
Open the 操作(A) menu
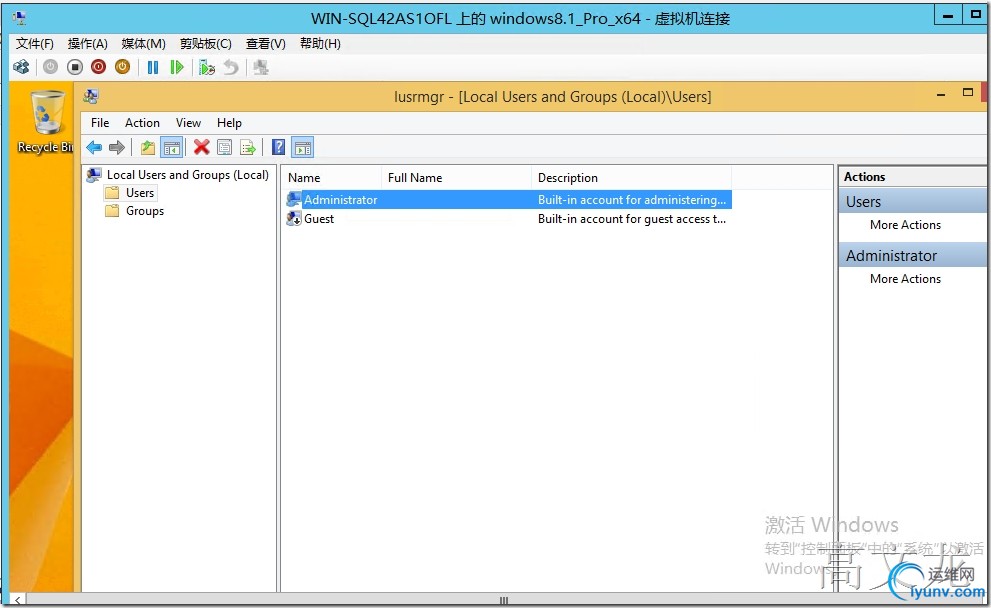[88, 44]
